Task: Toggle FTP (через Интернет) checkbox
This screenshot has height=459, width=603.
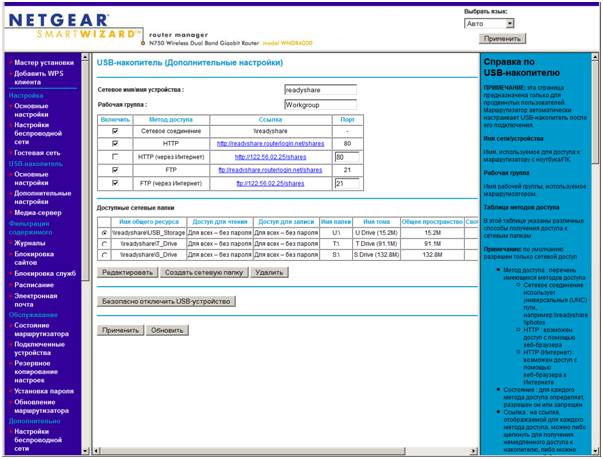Action: 115,183
